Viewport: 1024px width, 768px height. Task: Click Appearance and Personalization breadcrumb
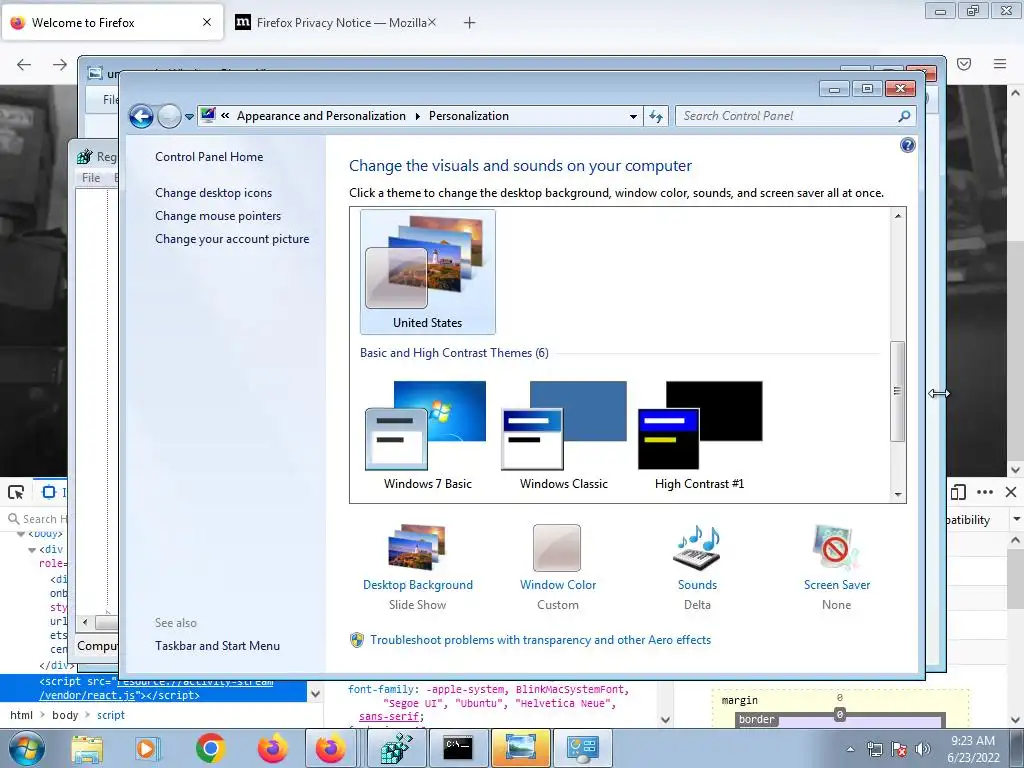[x=321, y=116]
